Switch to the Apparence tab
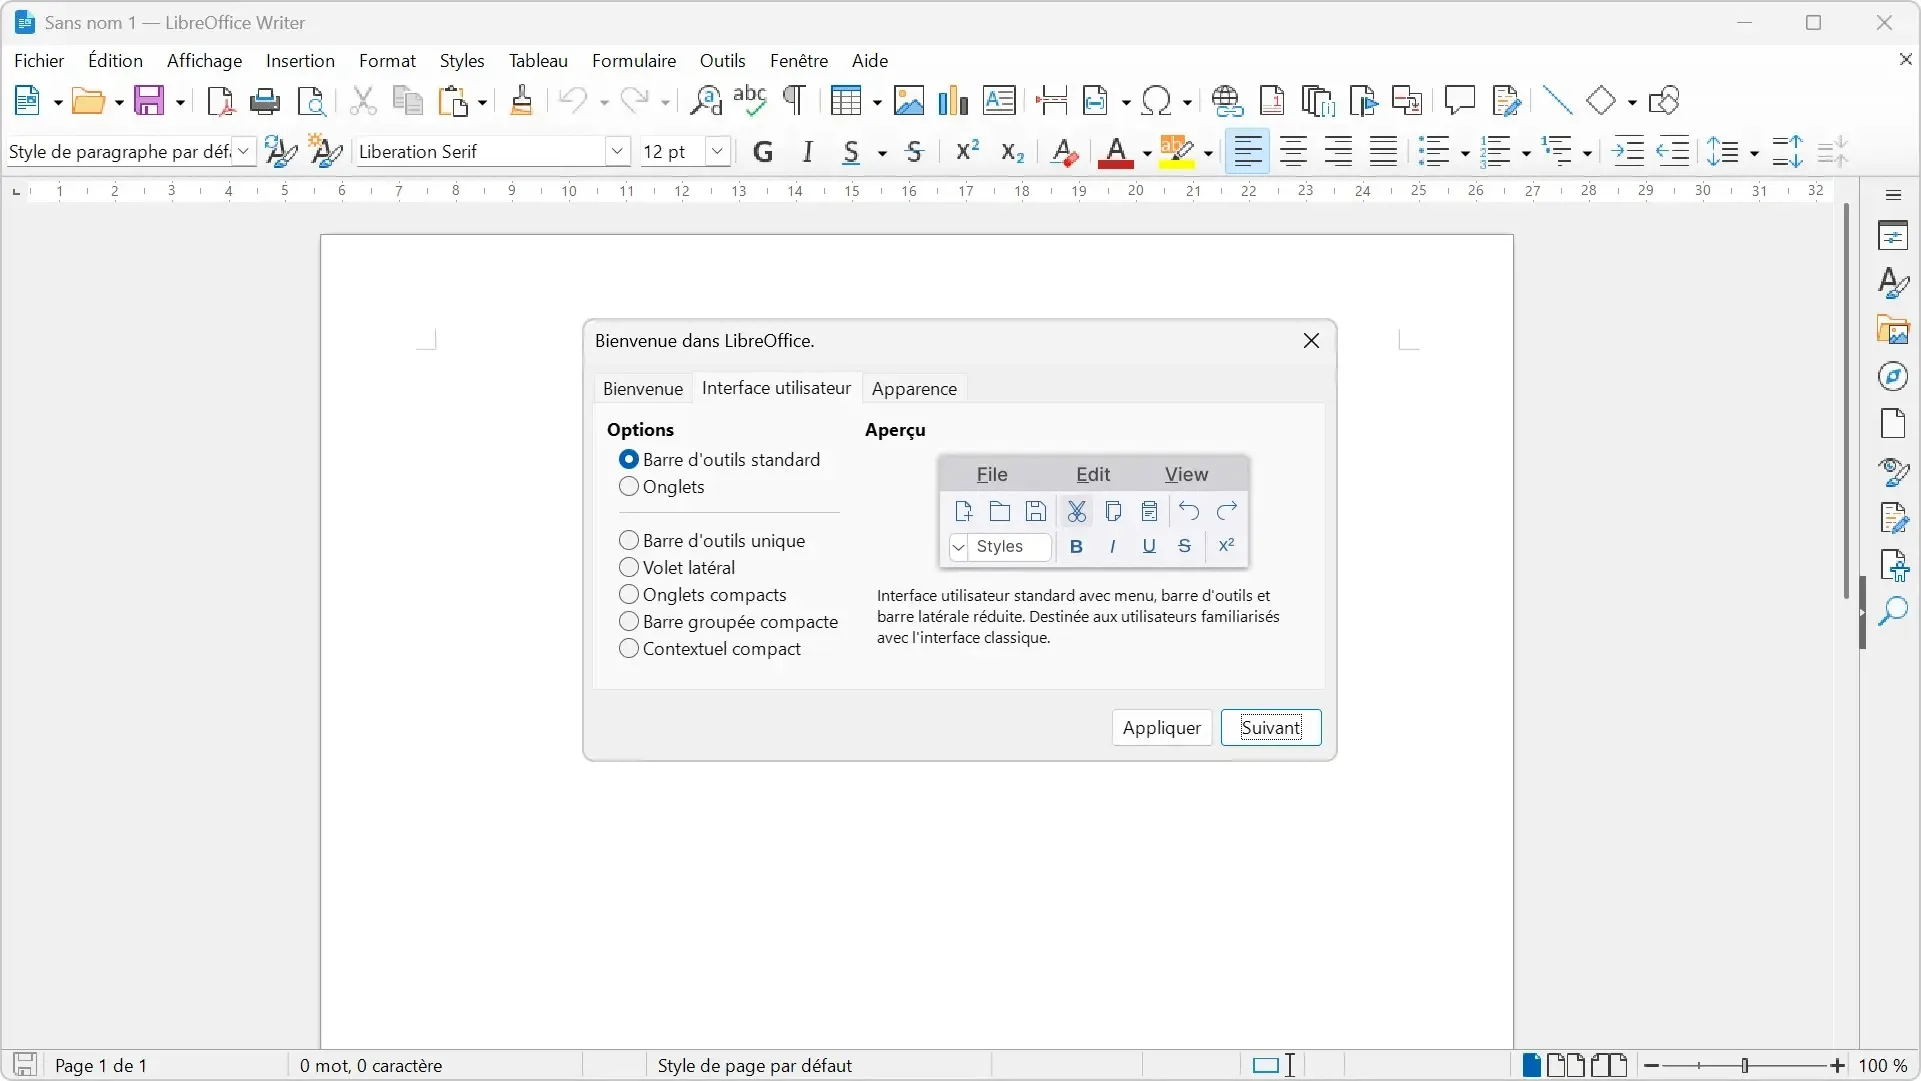Screen dimensions: 1921x1081 pos(915,389)
